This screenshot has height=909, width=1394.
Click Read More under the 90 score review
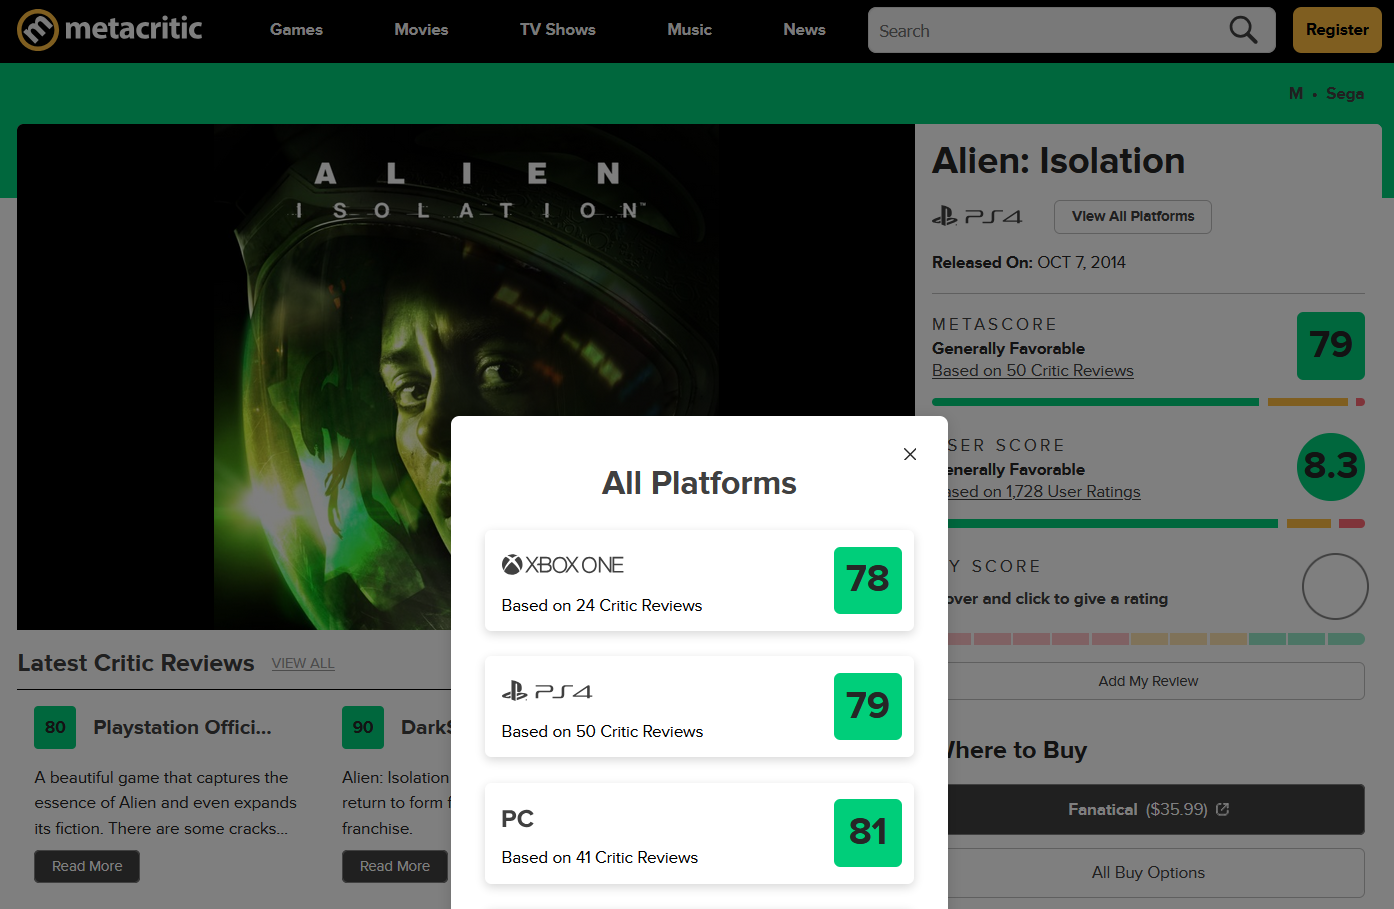396,866
